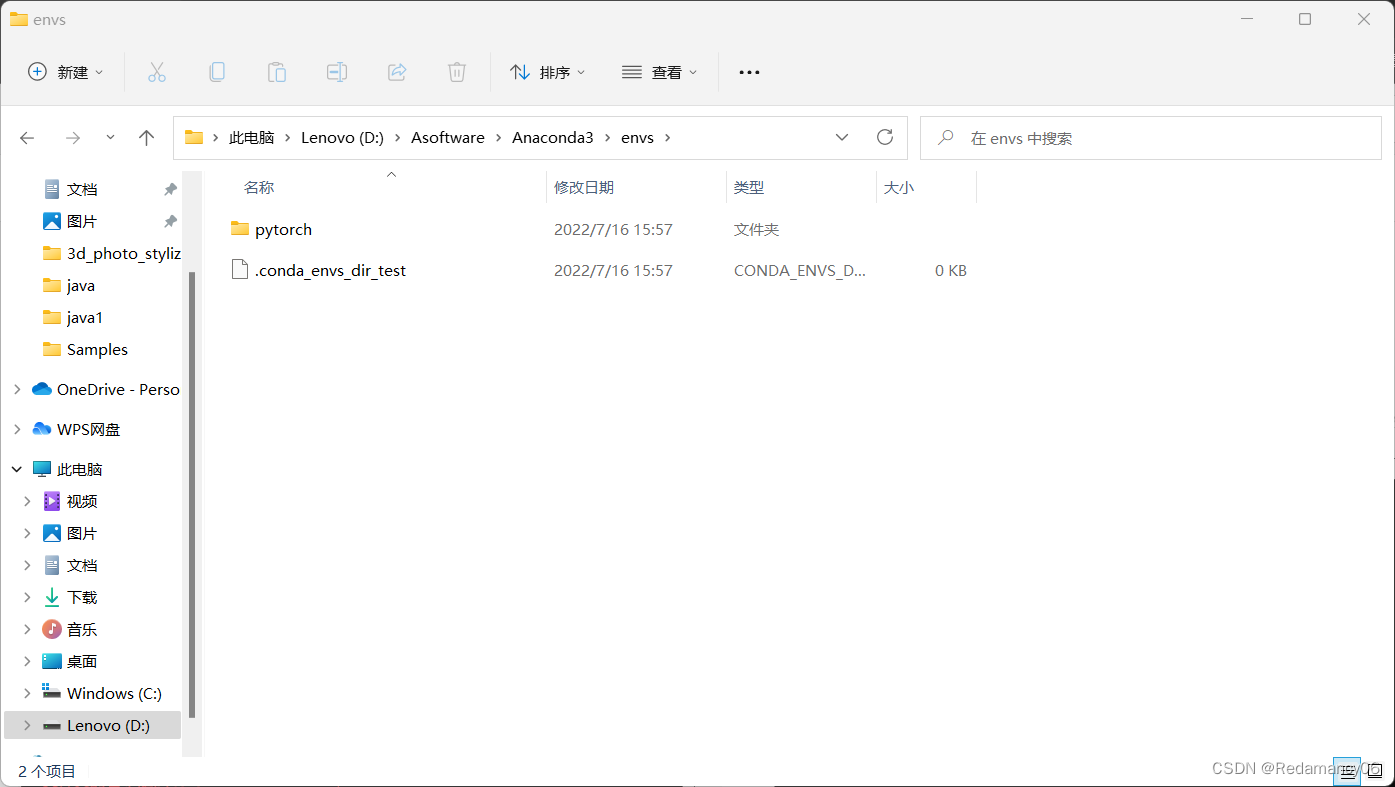The height and width of the screenshot is (787, 1395).
Task: Go back with the left arrow
Action: (x=27, y=138)
